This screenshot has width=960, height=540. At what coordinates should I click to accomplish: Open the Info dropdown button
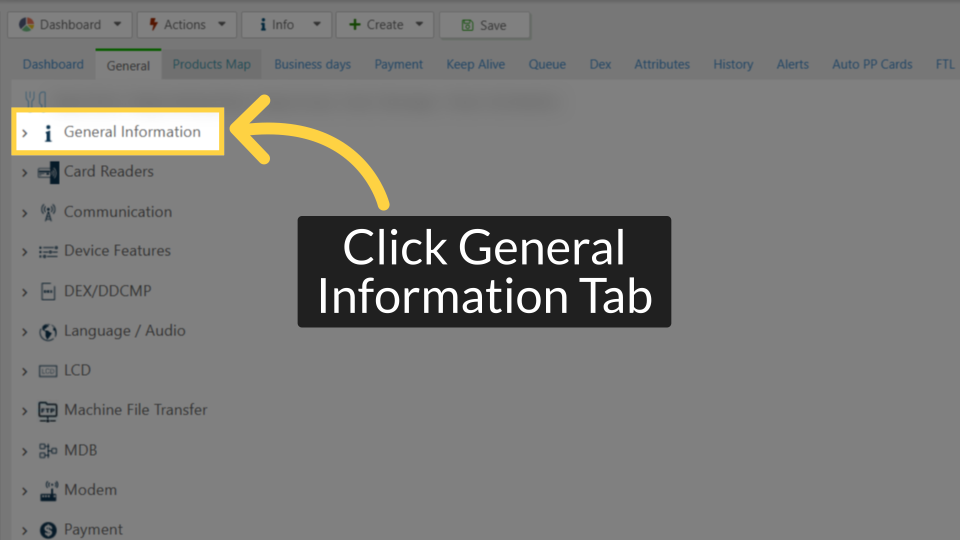click(x=286, y=25)
